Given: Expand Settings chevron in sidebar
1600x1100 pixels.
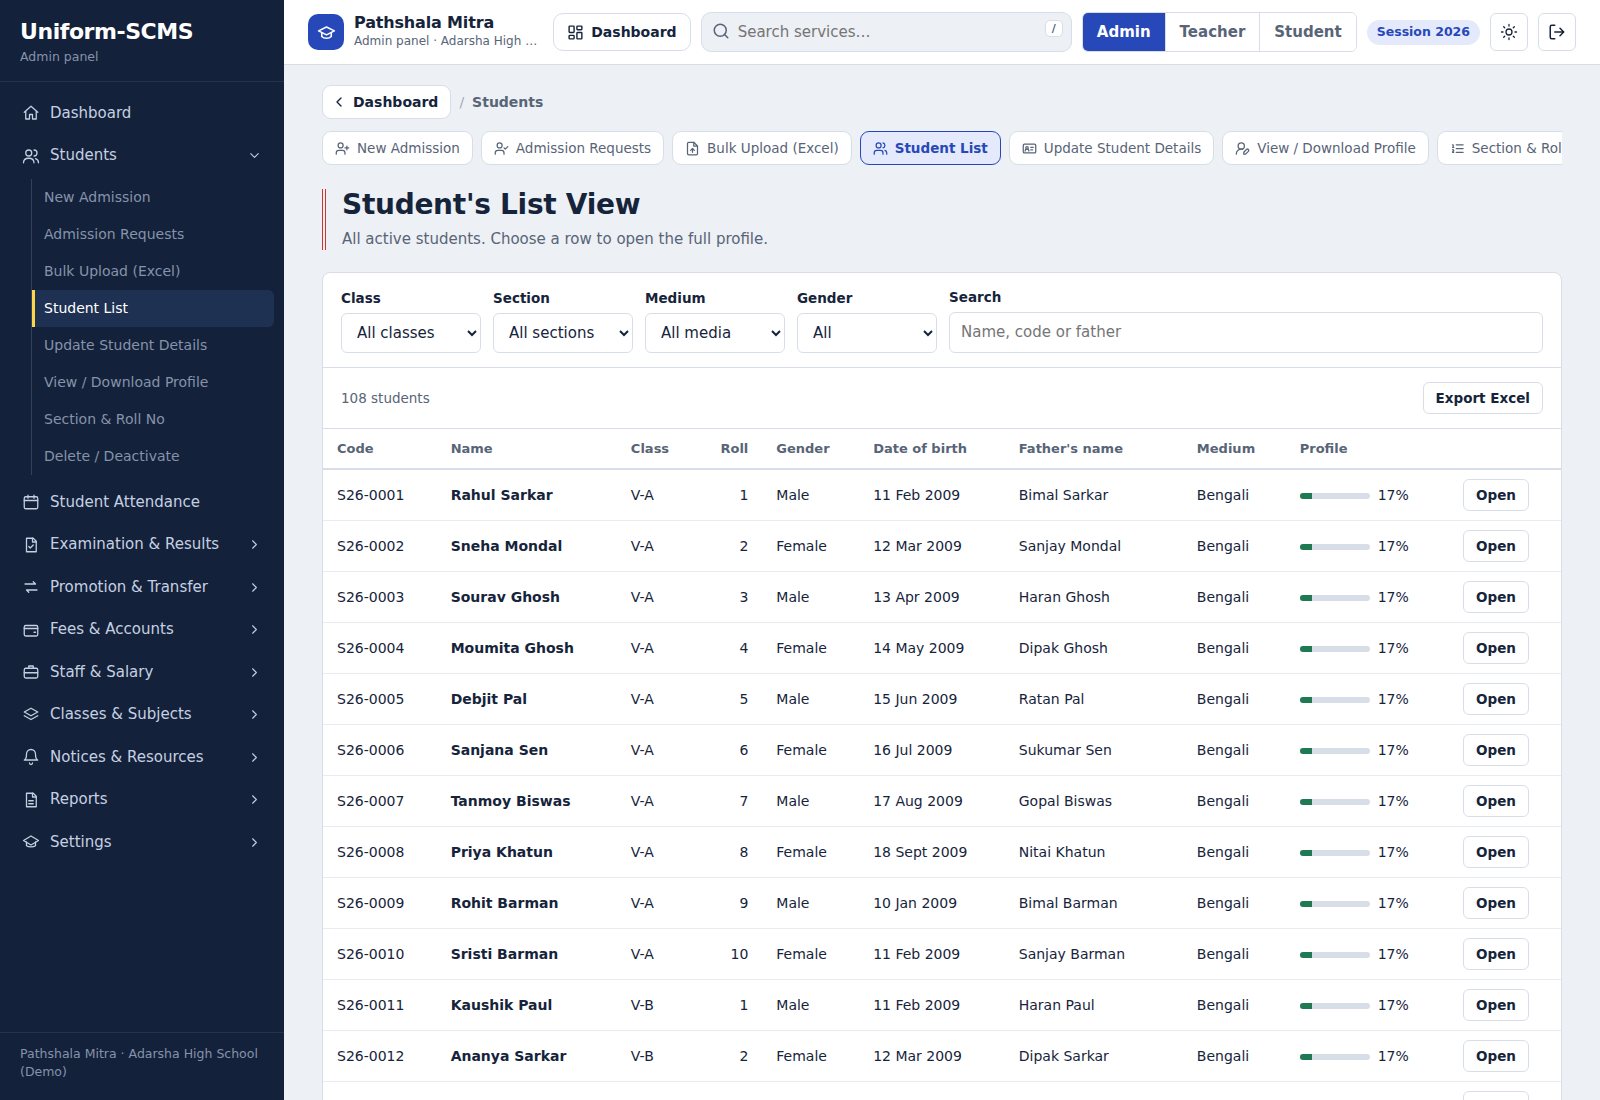Looking at the screenshot, I should click(254, 842).
